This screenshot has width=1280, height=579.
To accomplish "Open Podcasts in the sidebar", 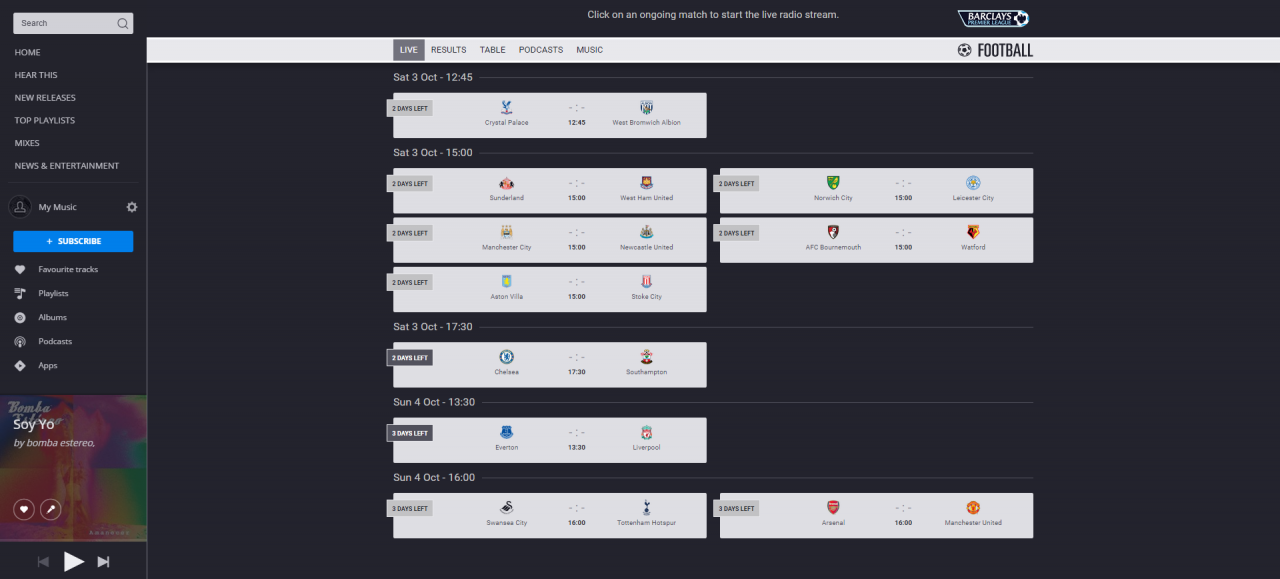I will [55, 341].
